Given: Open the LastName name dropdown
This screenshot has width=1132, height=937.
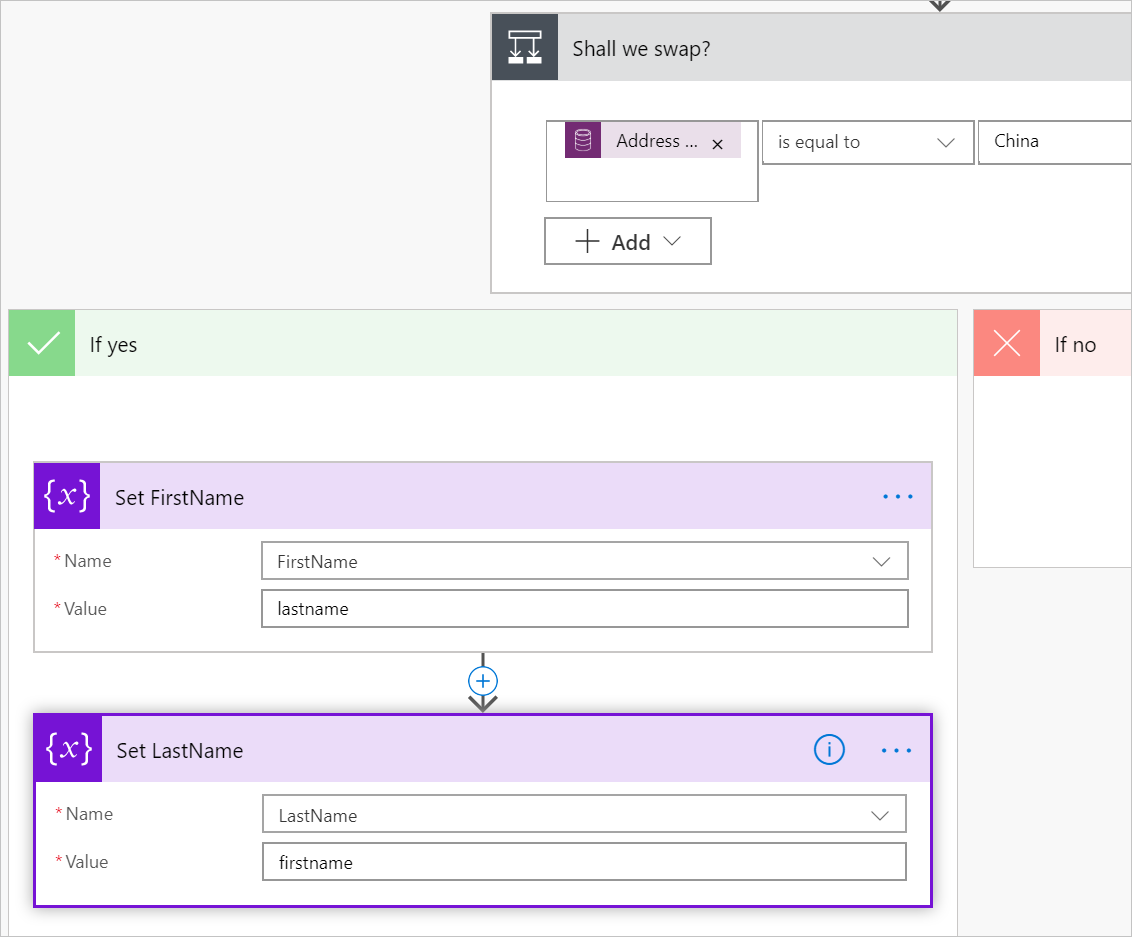Looking at the screenshot, I should [880, 814].
